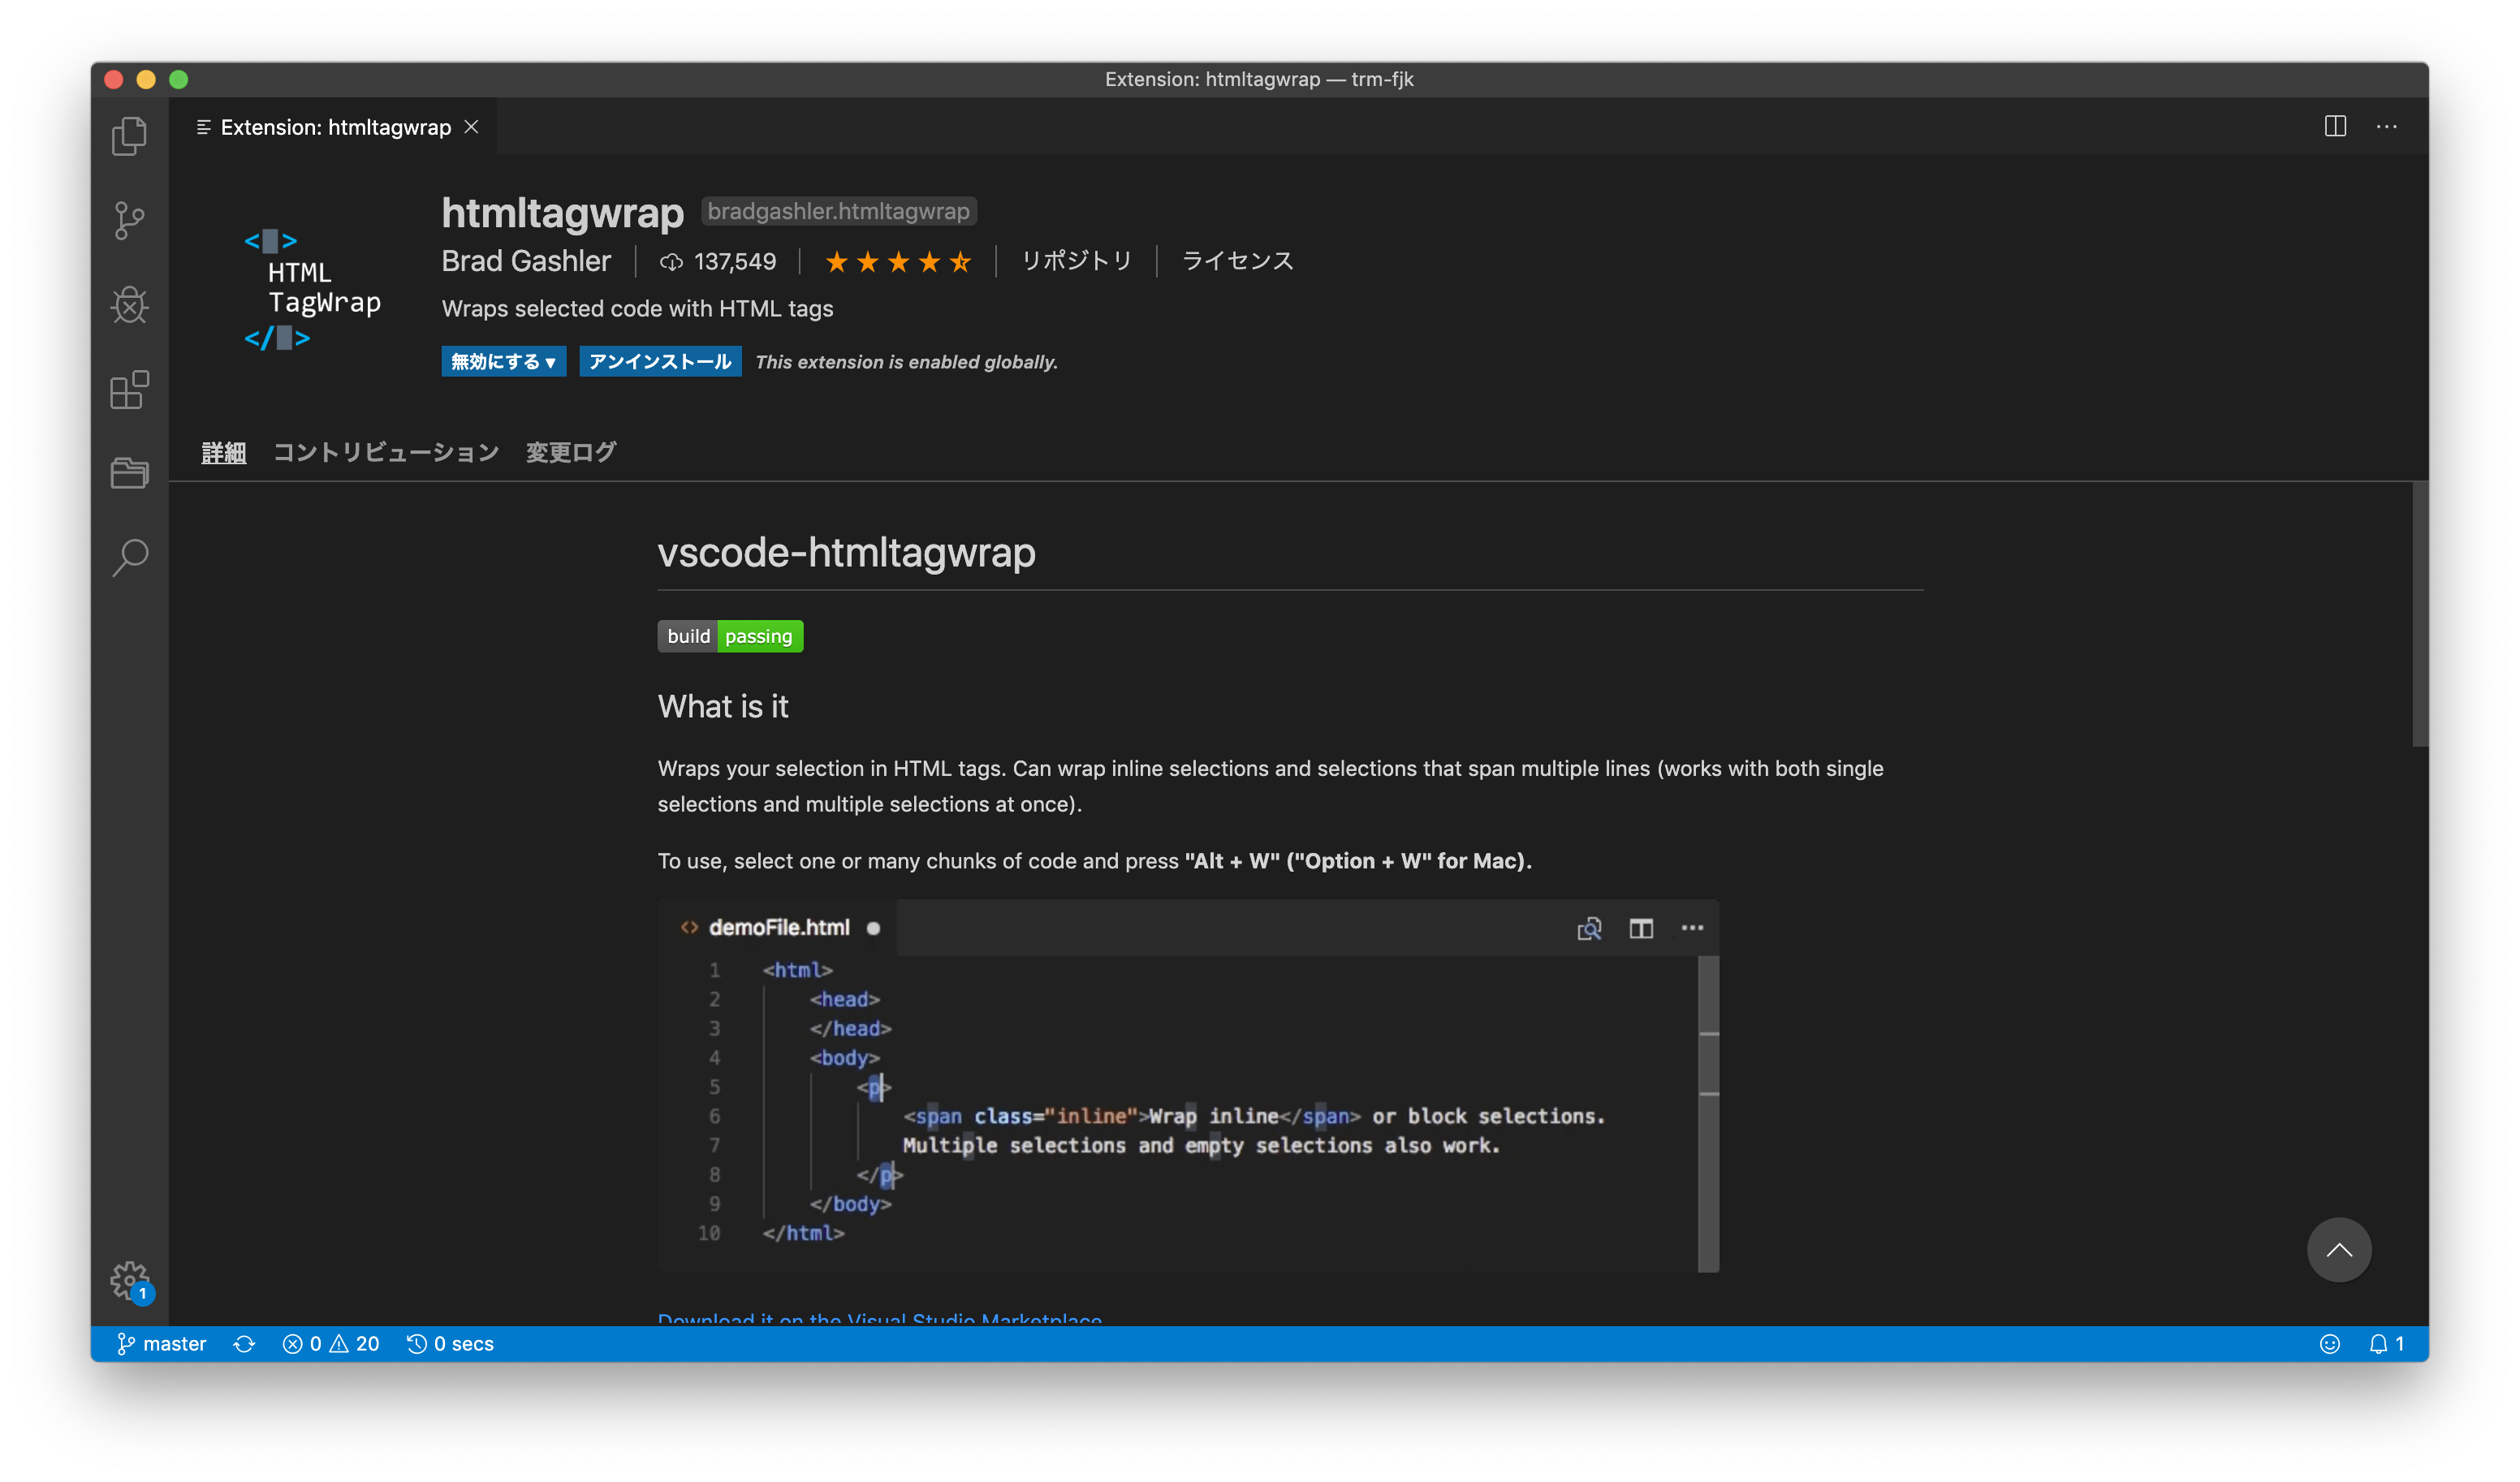Click the 0 secs timer status item
The width and height of the screenshot is (2520, 1482).
451,1343
